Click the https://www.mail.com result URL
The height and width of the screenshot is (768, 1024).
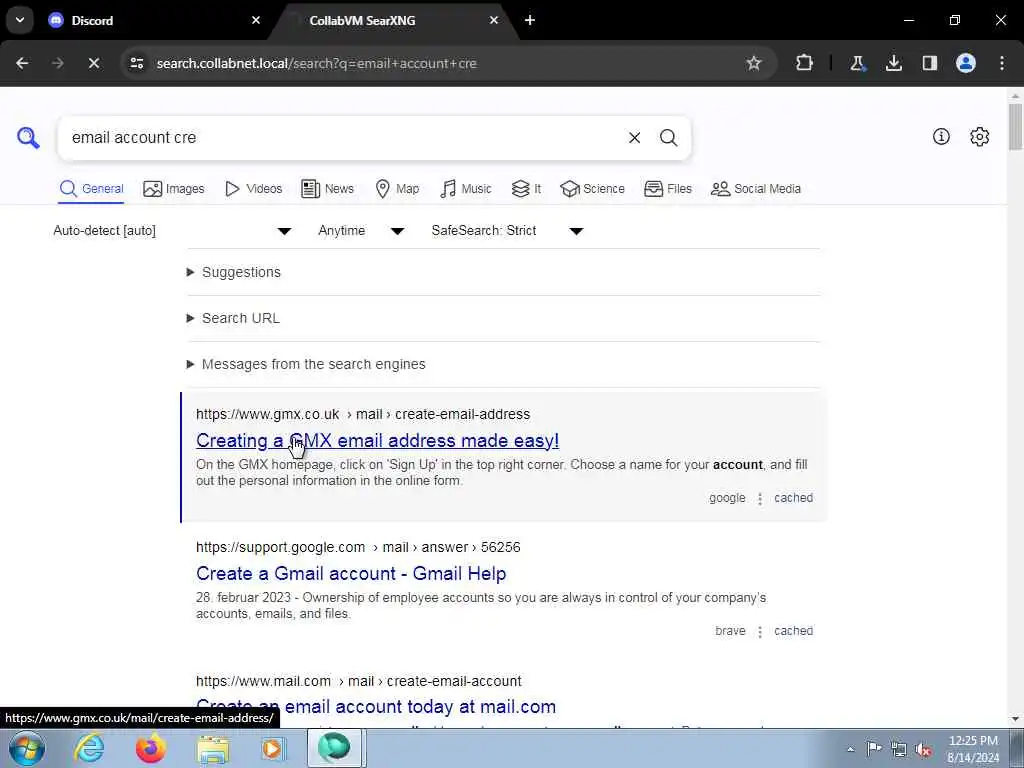(x=359, y=681)
